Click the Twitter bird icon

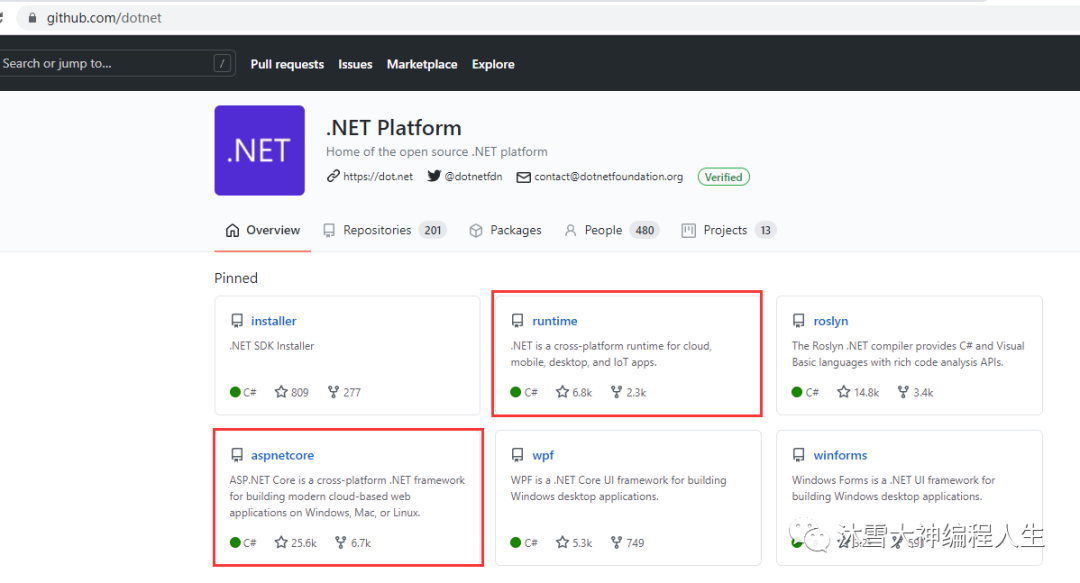[434, 176]
